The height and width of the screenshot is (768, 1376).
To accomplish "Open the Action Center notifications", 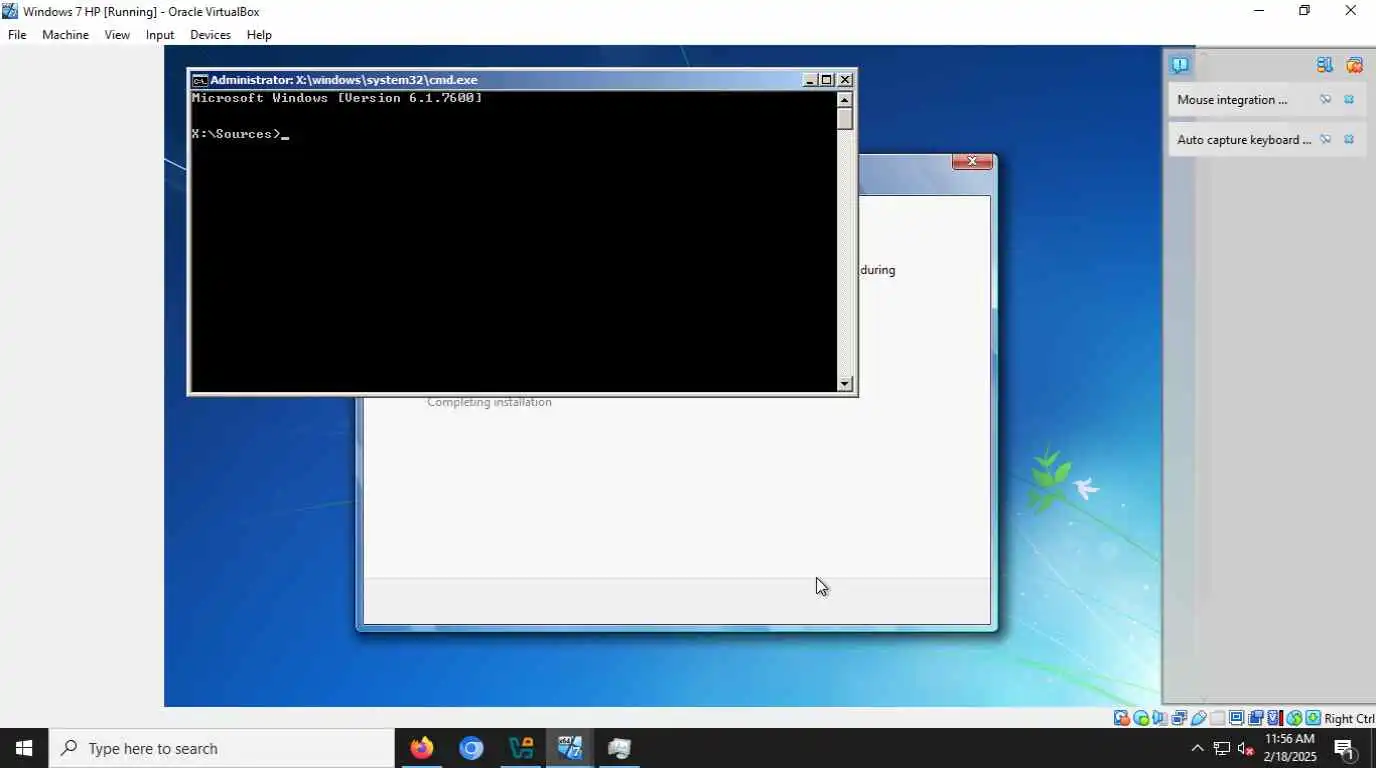I will click(x=1345, y=748).
